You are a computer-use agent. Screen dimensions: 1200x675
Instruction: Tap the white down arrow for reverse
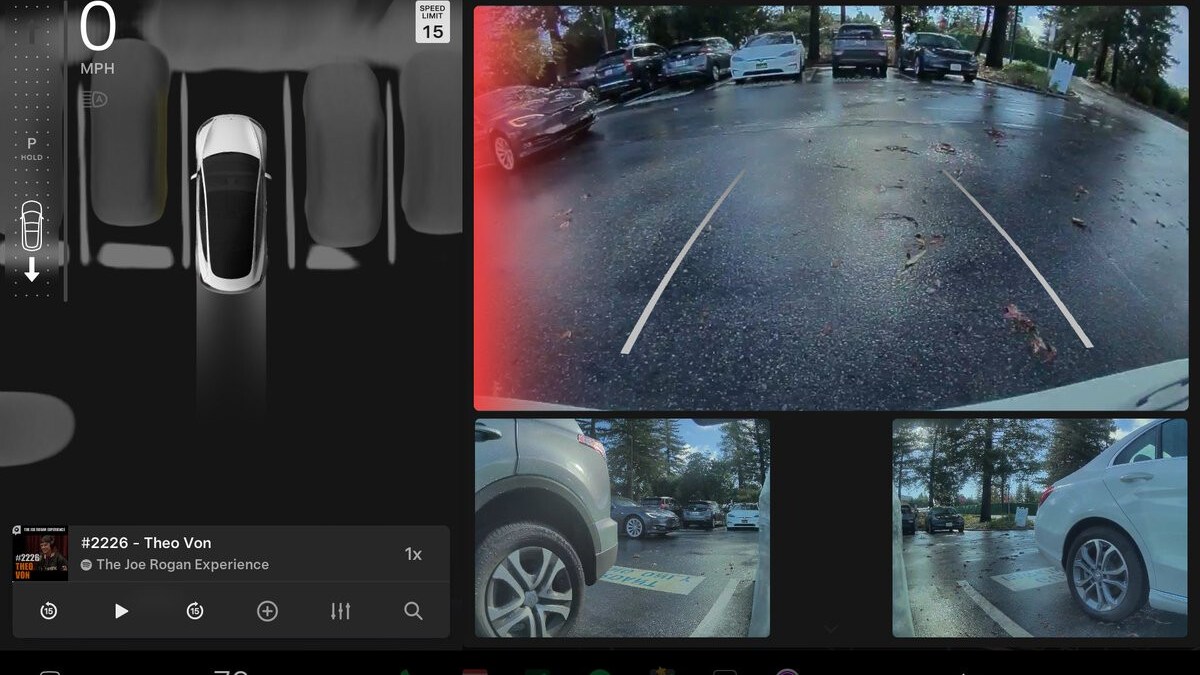click(x=32, y=270)
